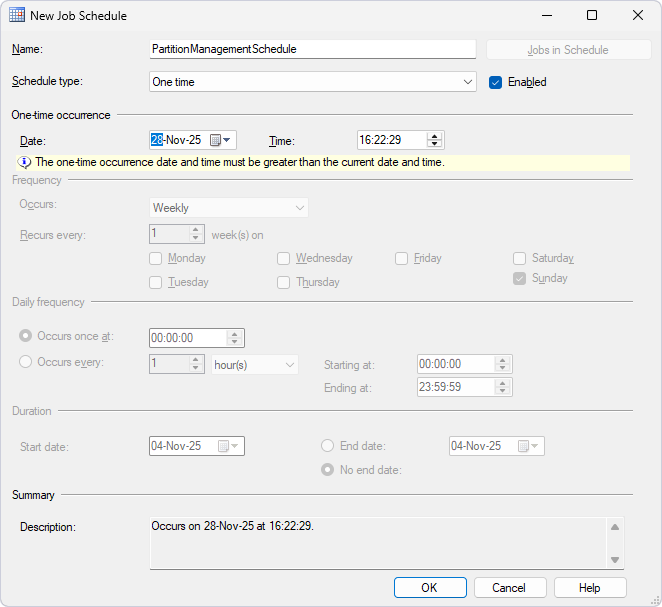Uncheck the Sunday checkbox
Viewport: 662px width, 607px height.
tap(519, 279)
